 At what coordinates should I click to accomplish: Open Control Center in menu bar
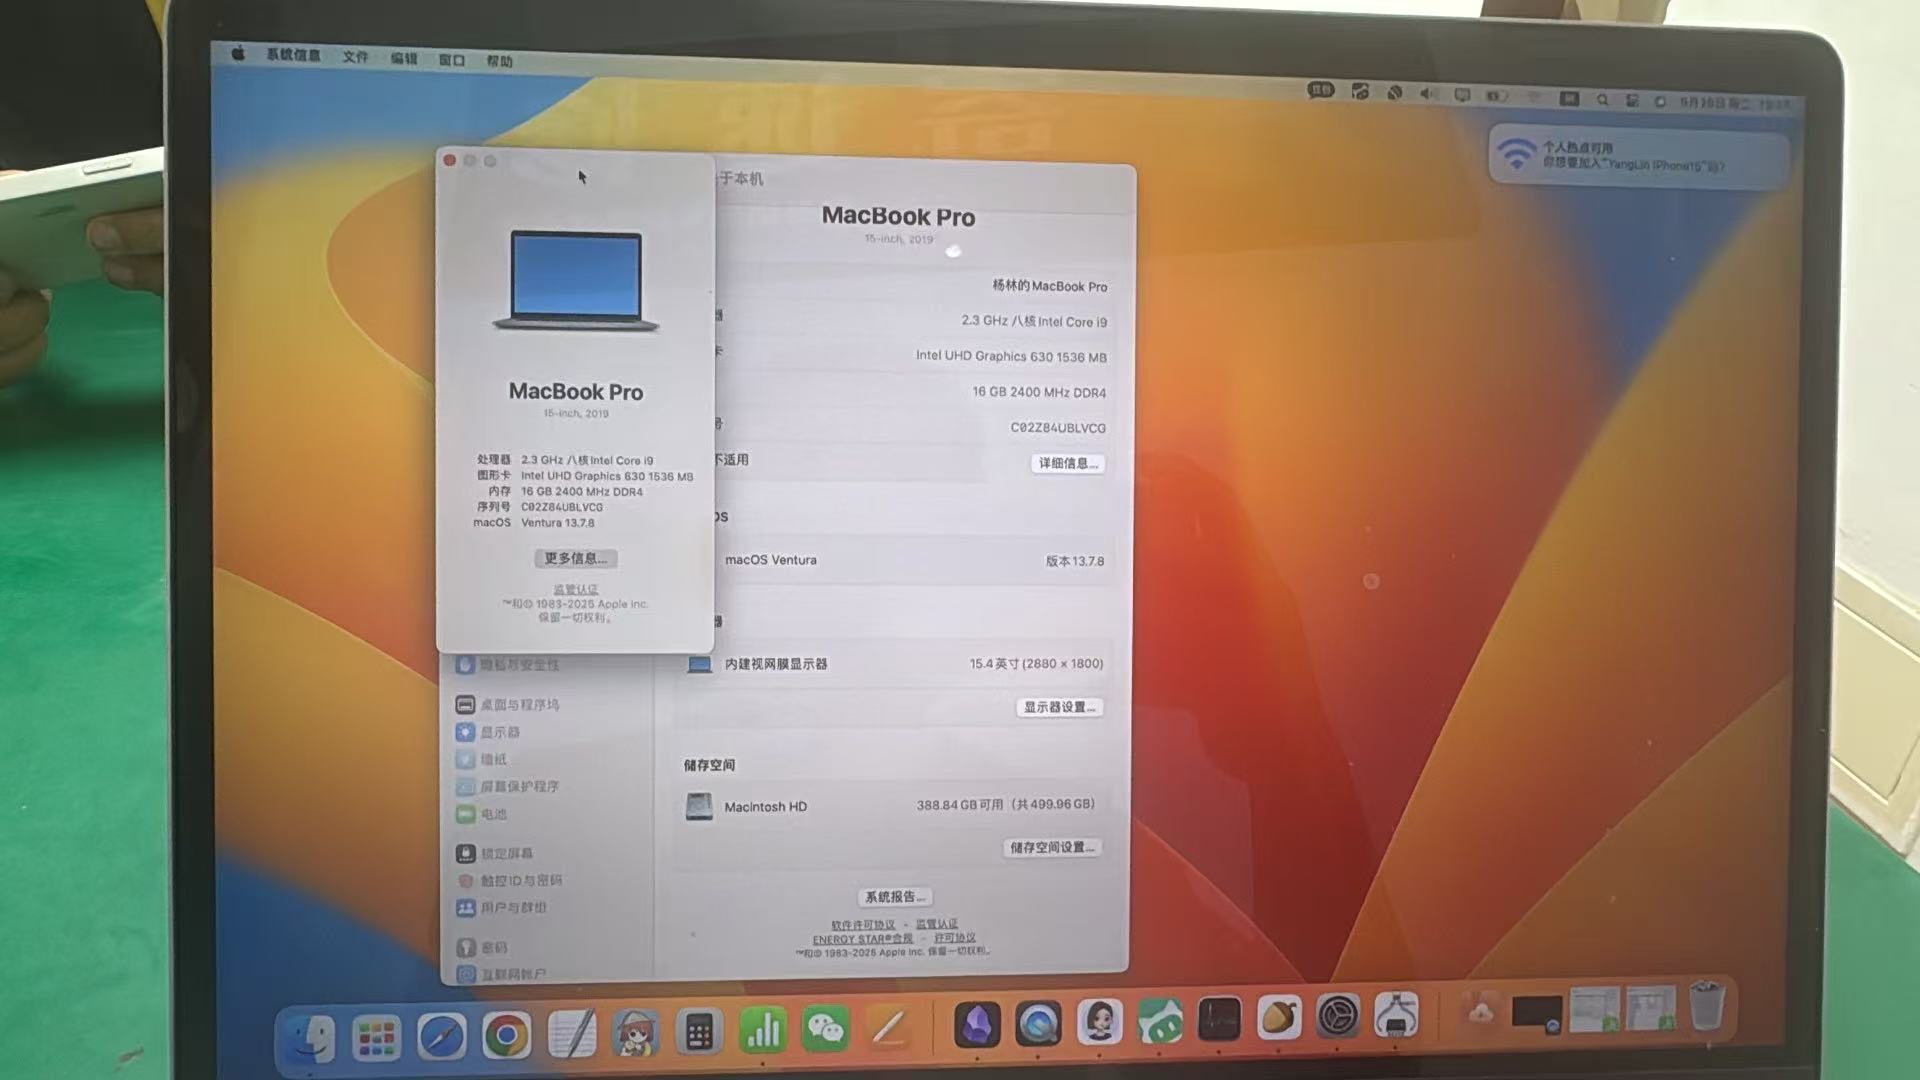click(x=1632, y=101)
